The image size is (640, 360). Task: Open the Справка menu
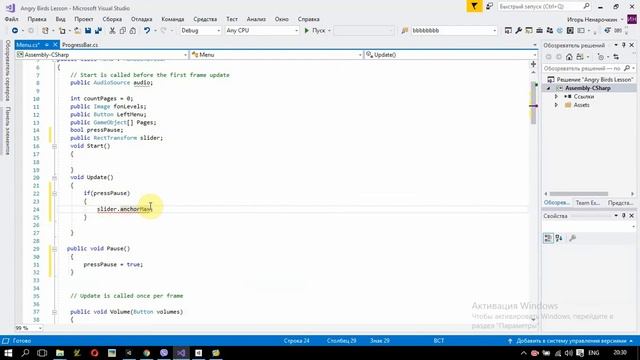click(x=309, y=19)
